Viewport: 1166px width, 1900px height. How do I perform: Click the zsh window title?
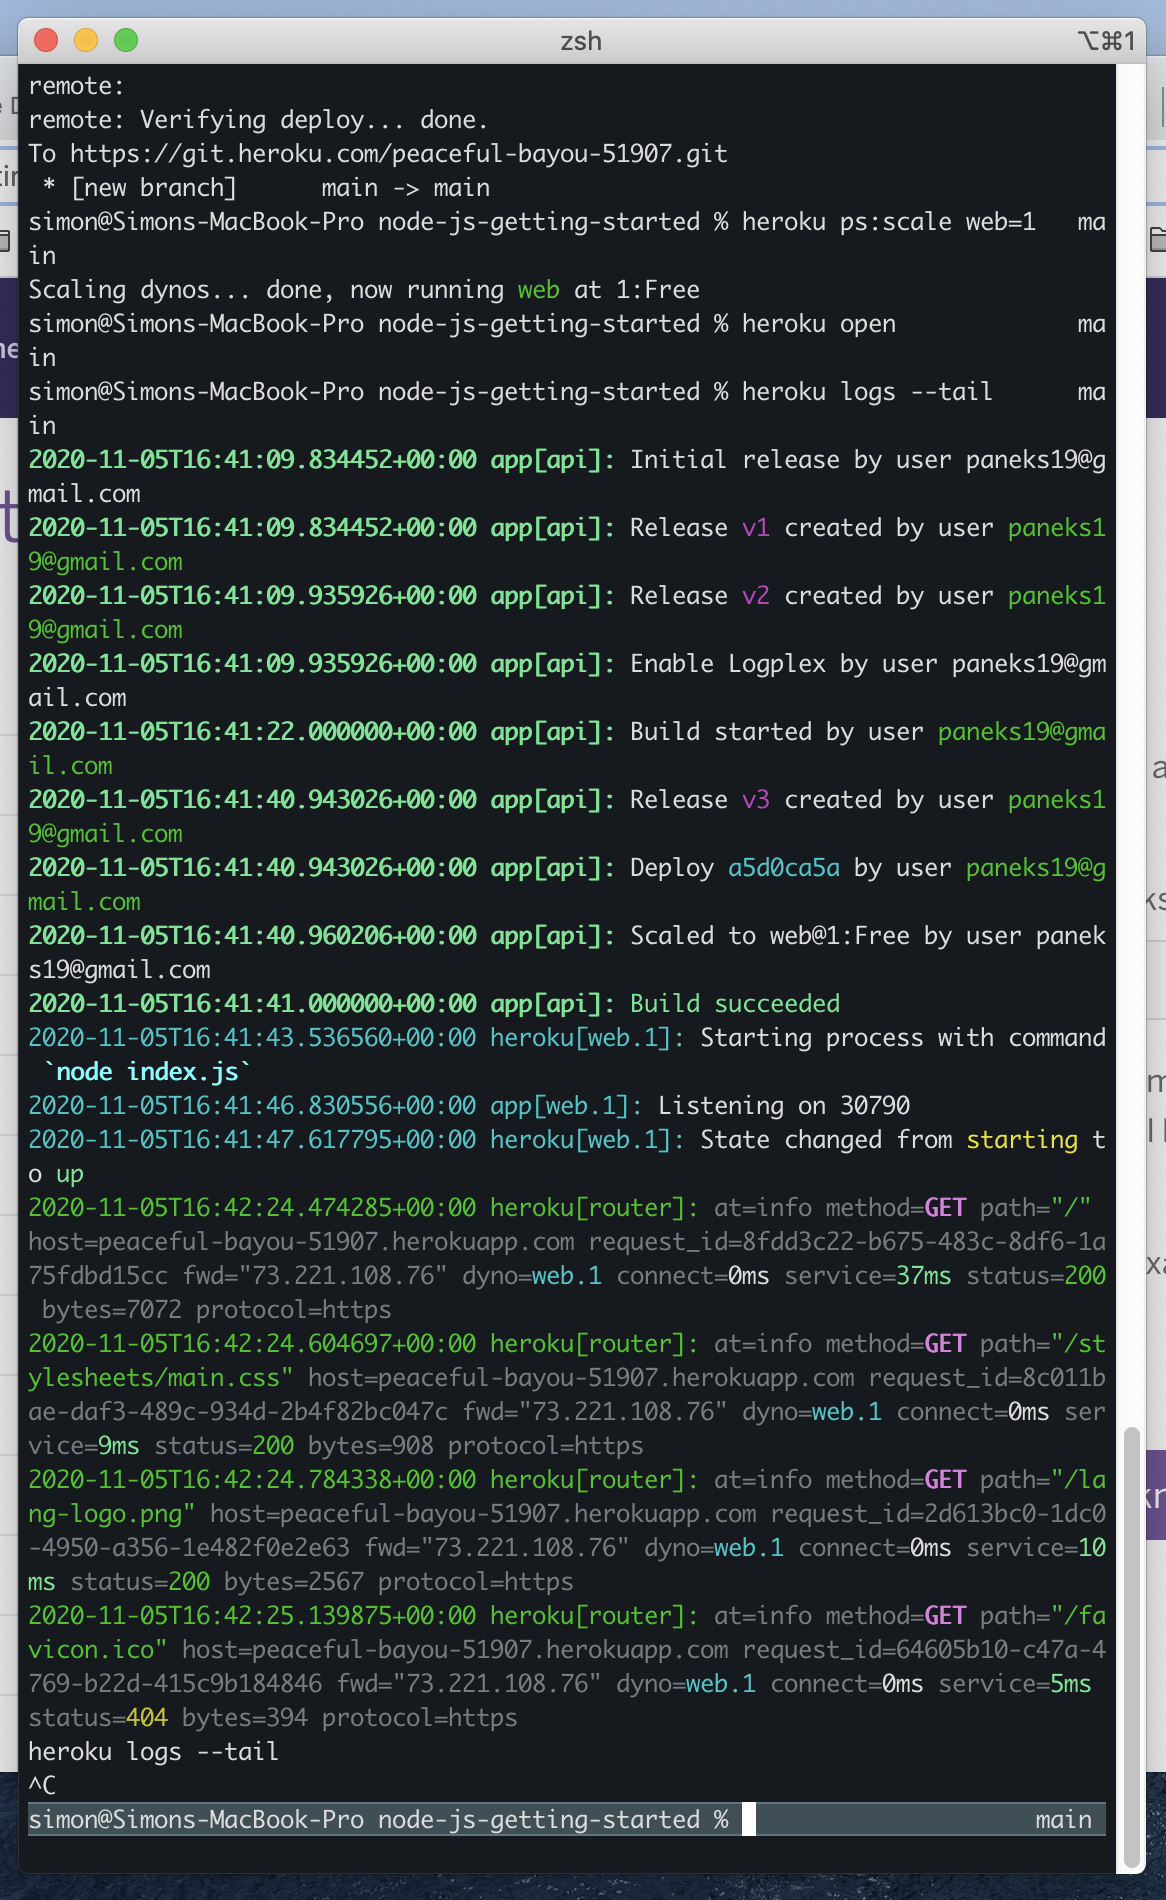tap(581, 41)
